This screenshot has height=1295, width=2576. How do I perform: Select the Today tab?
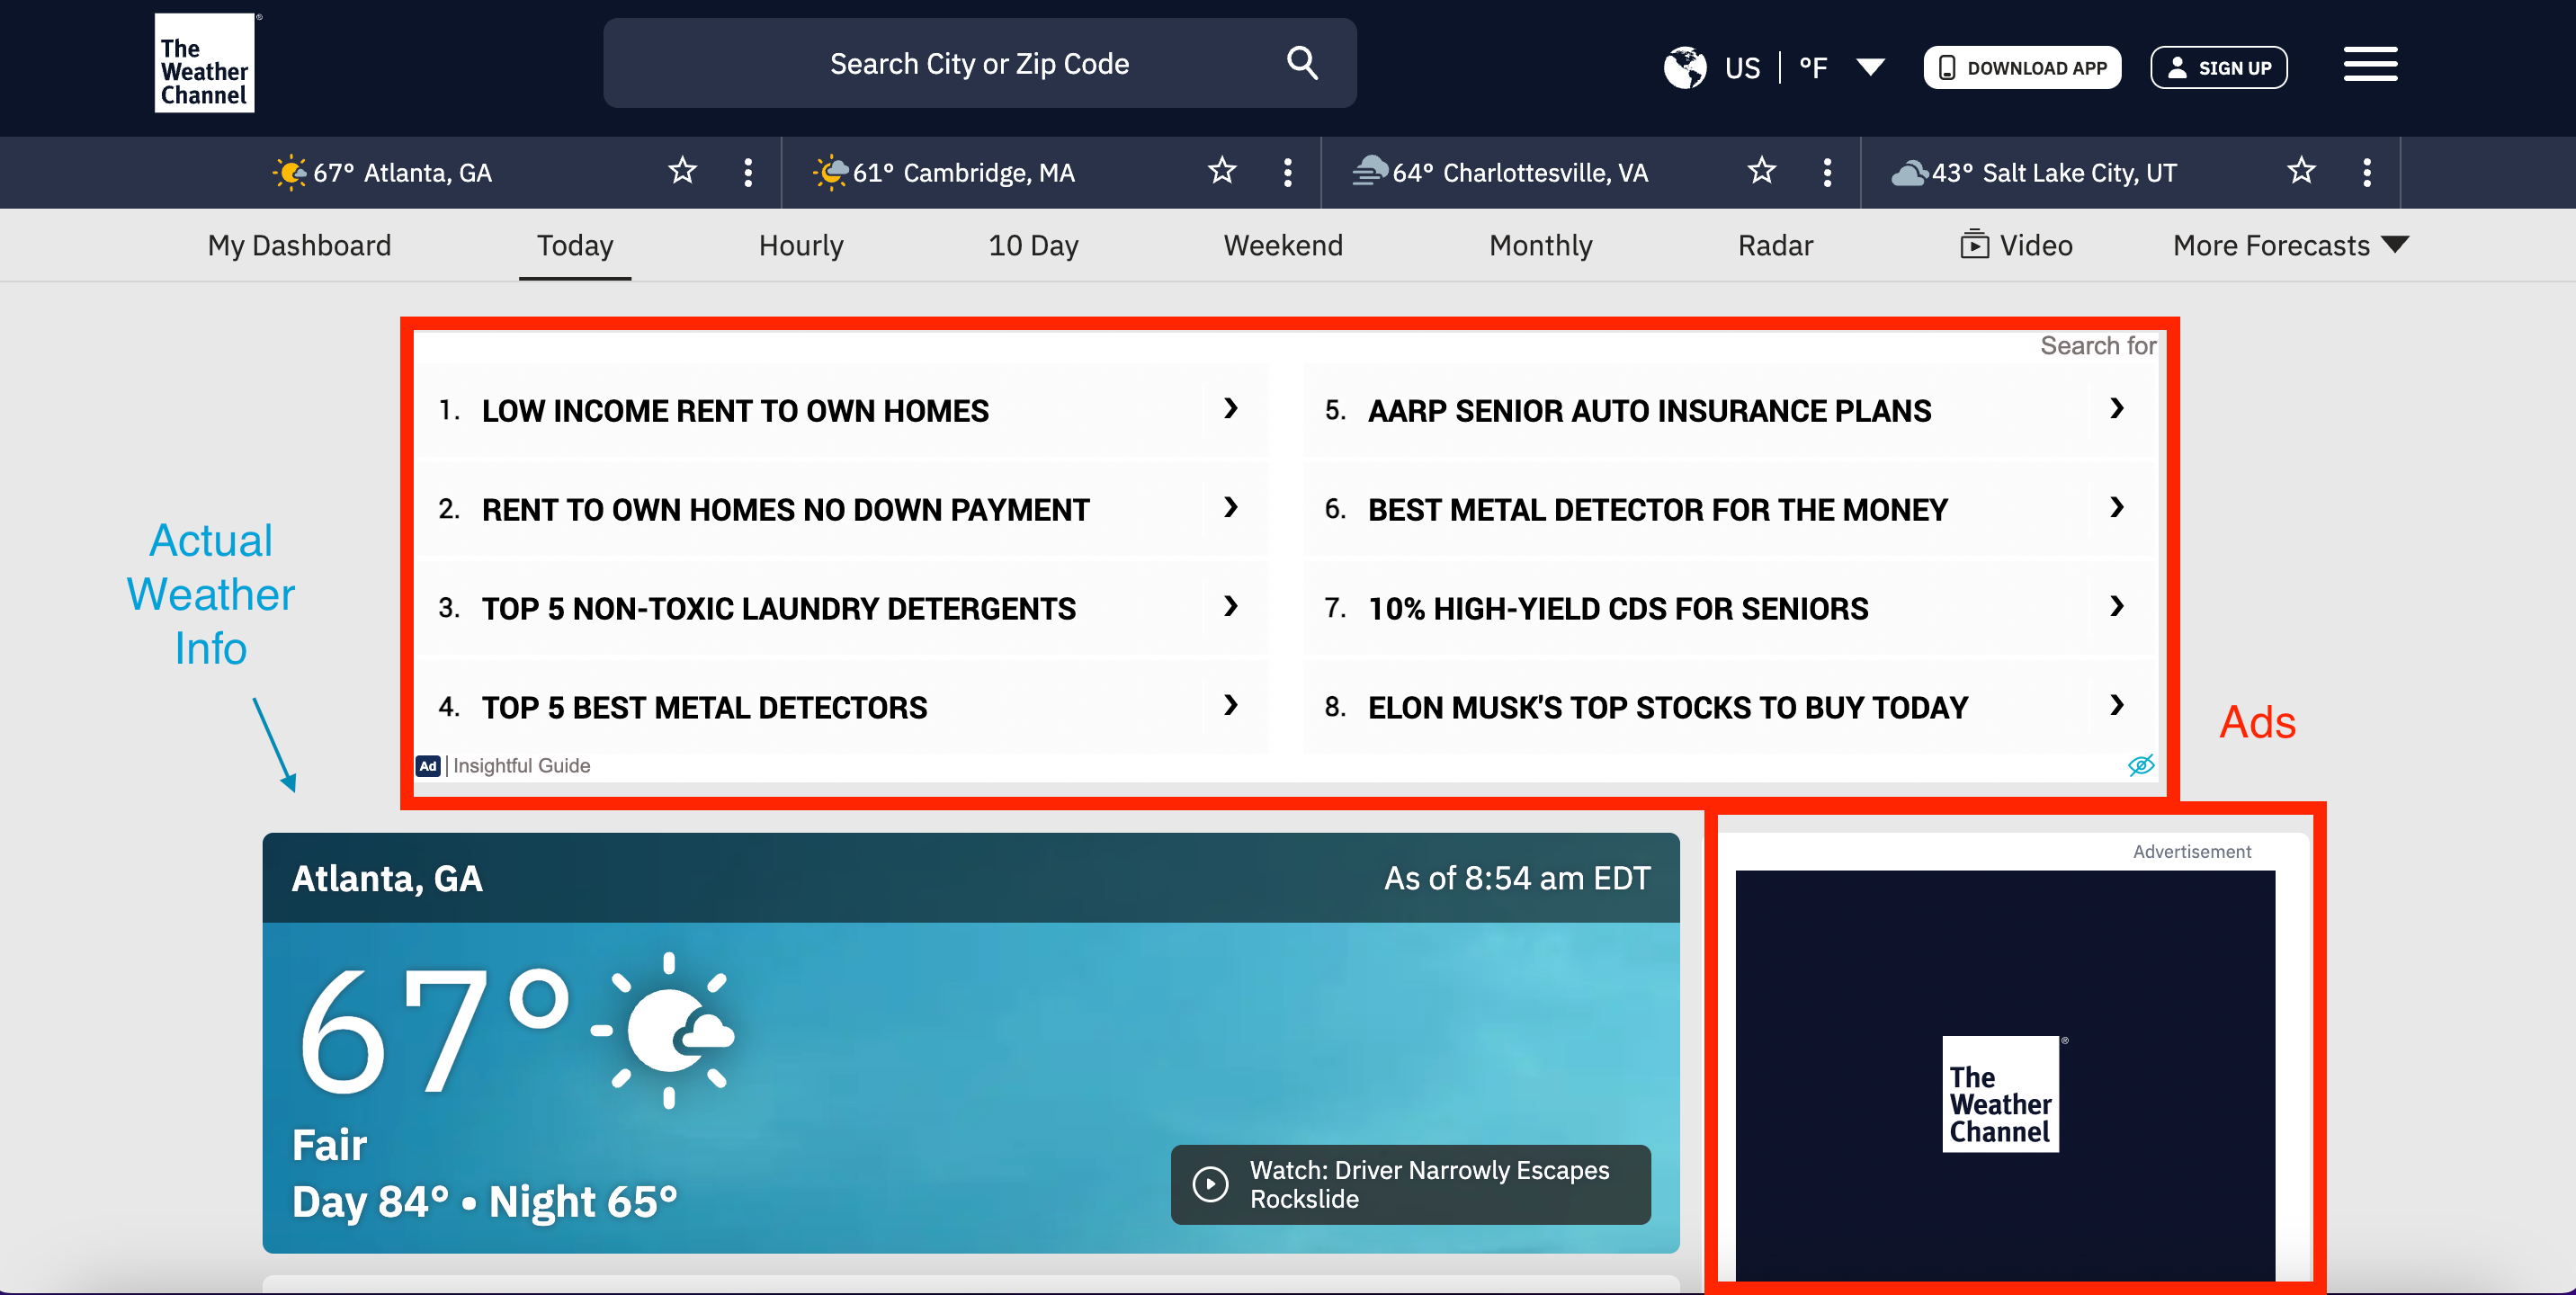[575, 245]
